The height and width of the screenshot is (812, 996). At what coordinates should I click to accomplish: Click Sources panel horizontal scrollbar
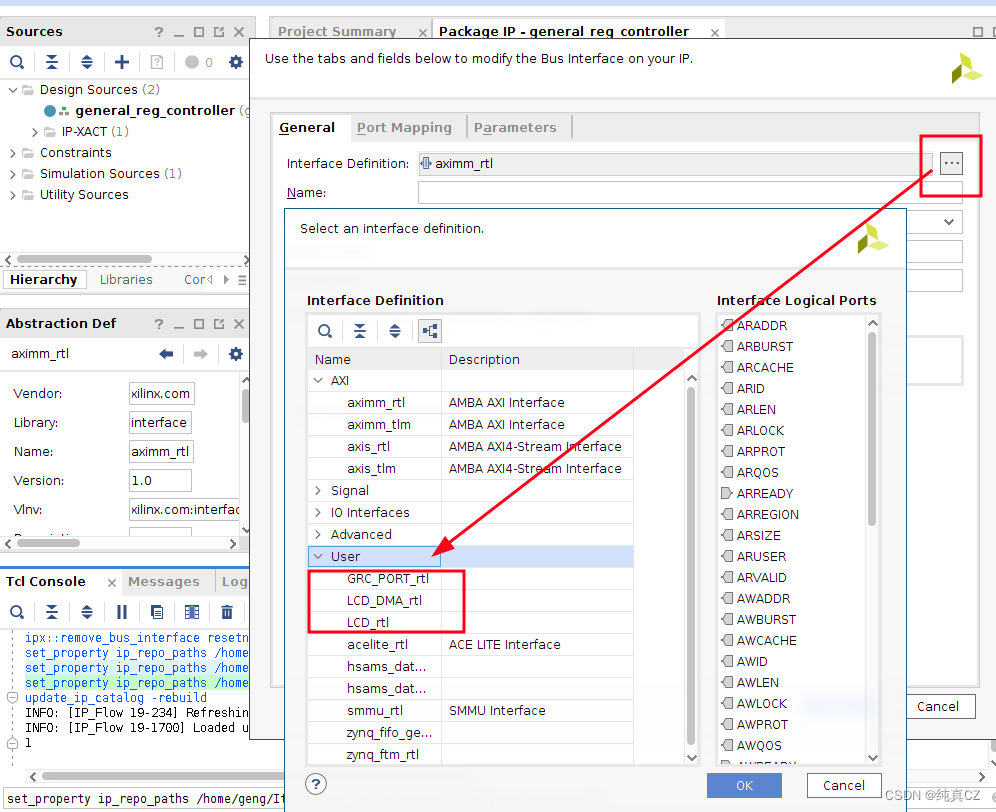[84, 259]
